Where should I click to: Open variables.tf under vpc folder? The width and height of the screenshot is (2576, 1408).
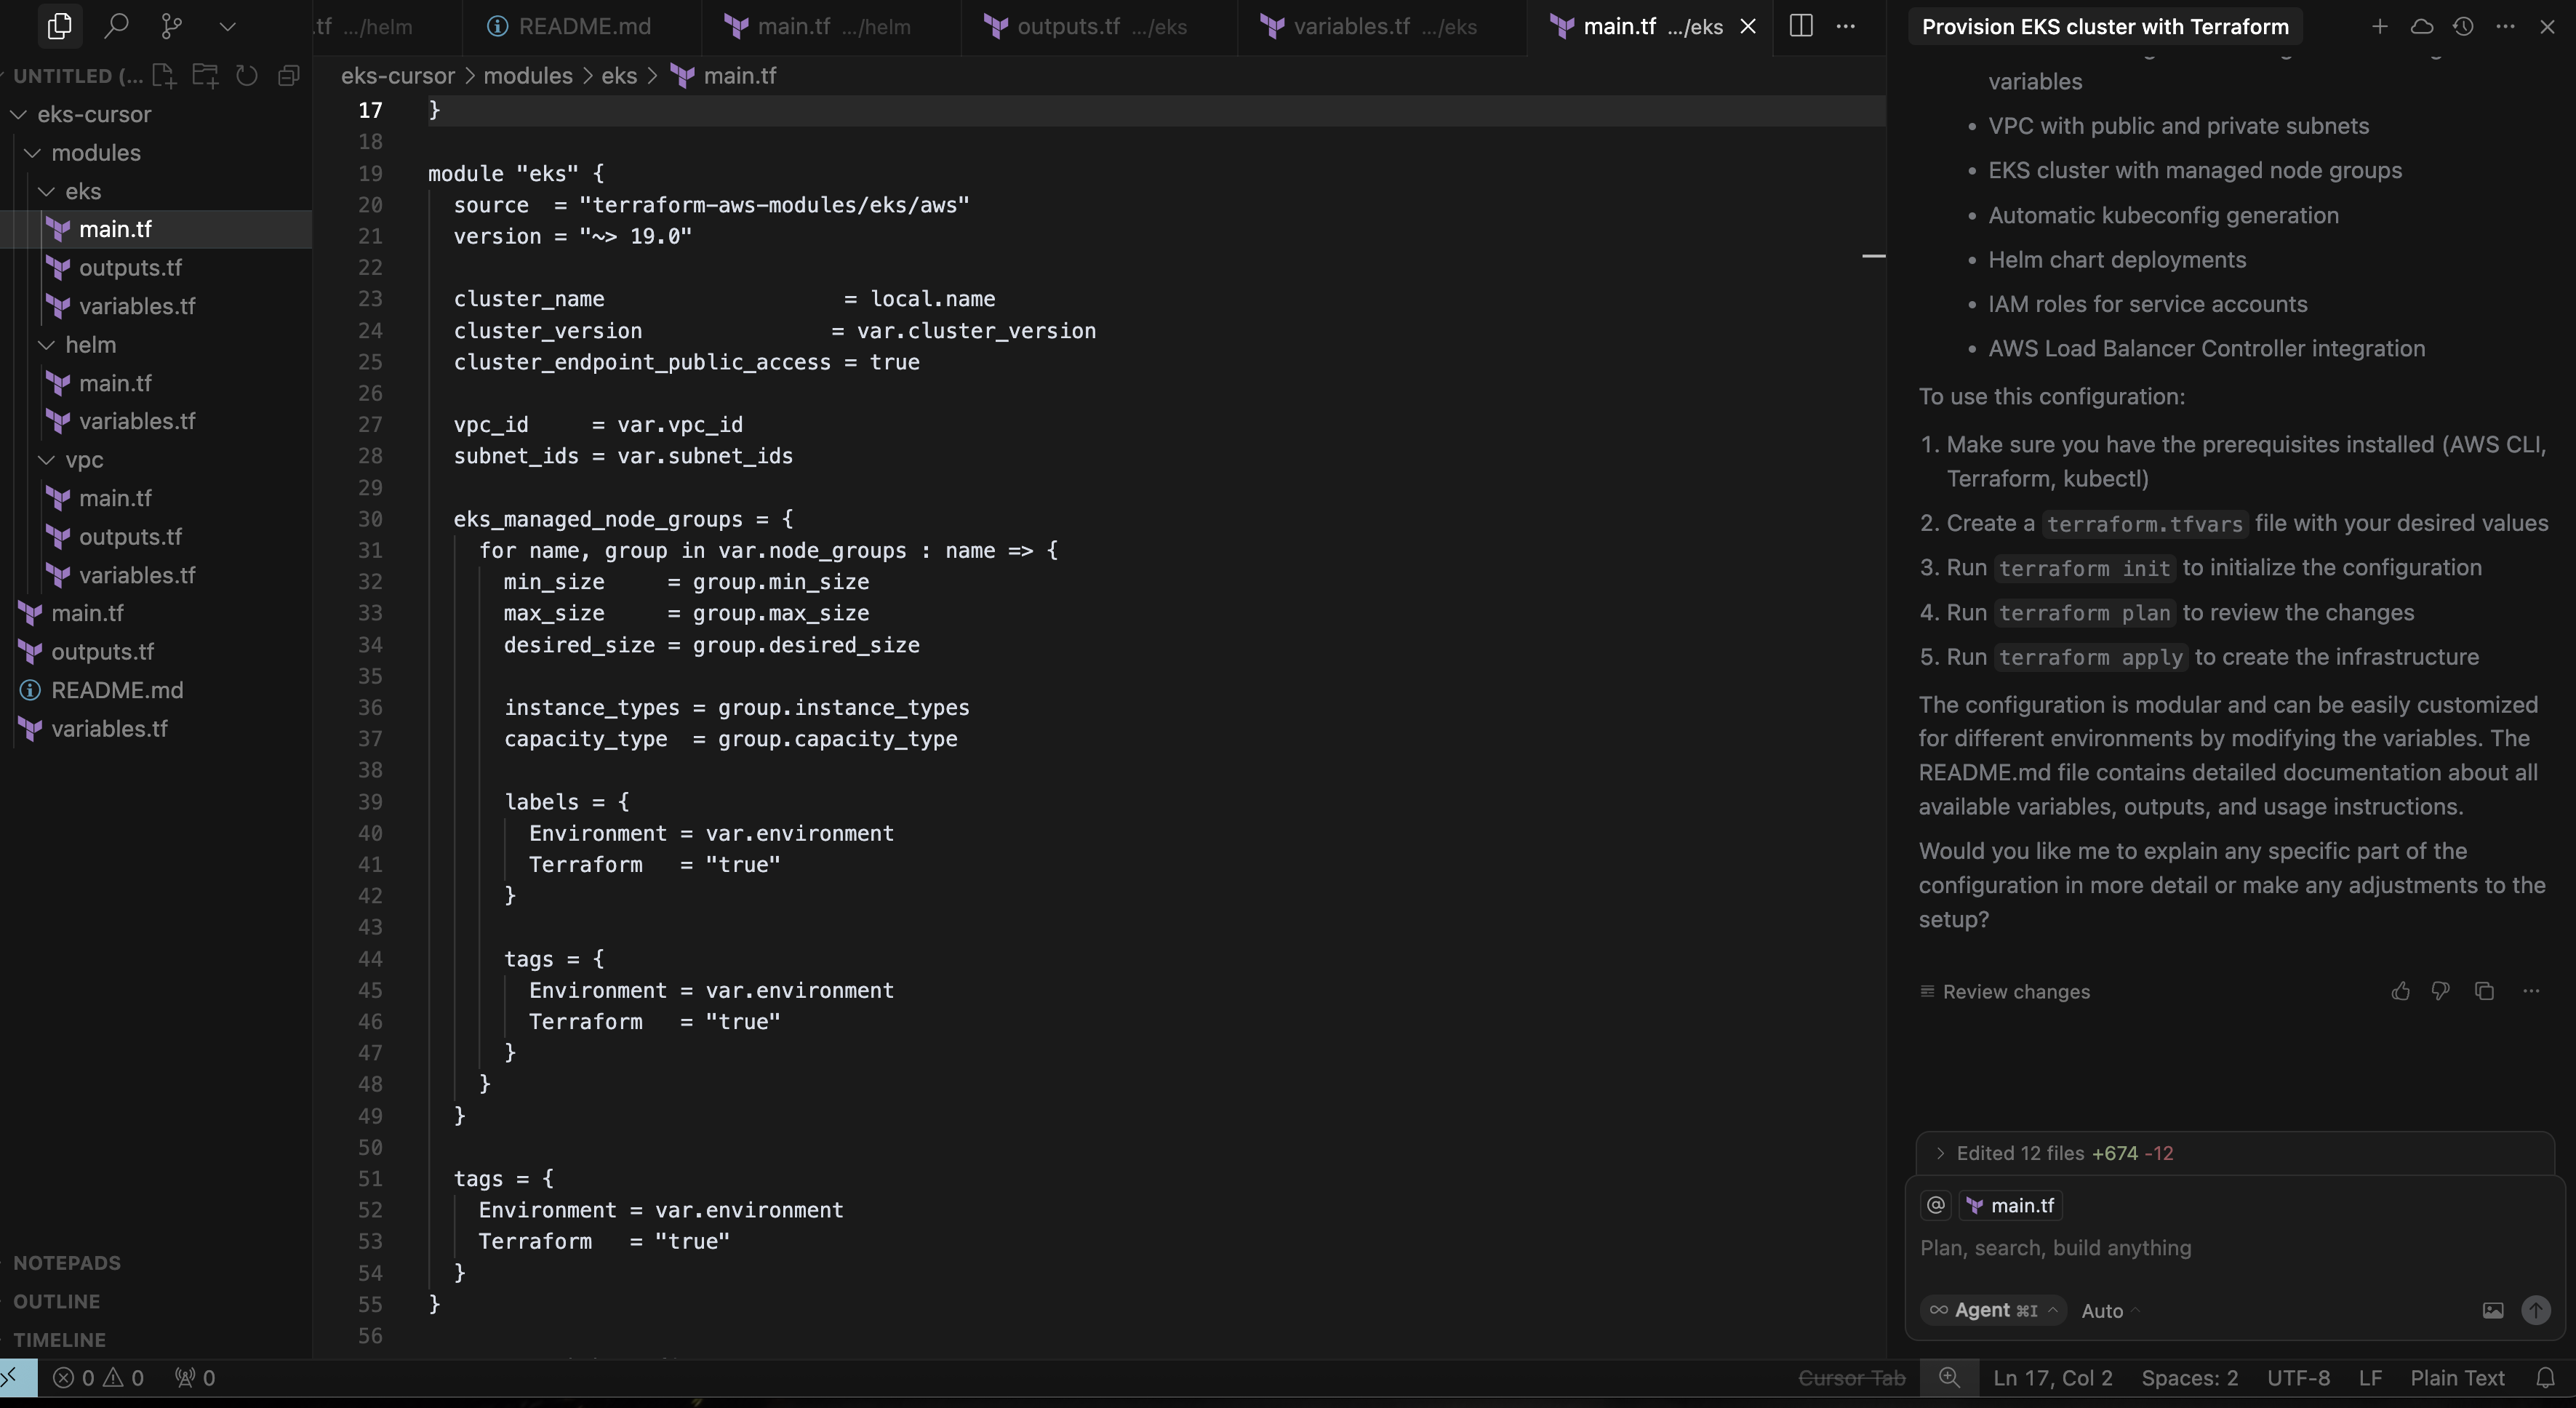coord(137,576)
